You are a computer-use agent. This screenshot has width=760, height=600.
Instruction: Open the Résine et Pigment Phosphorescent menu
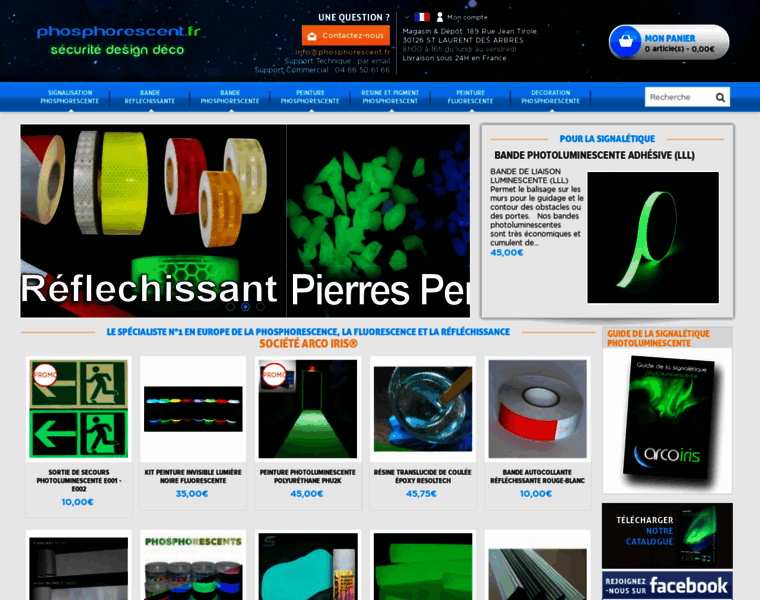390,97
